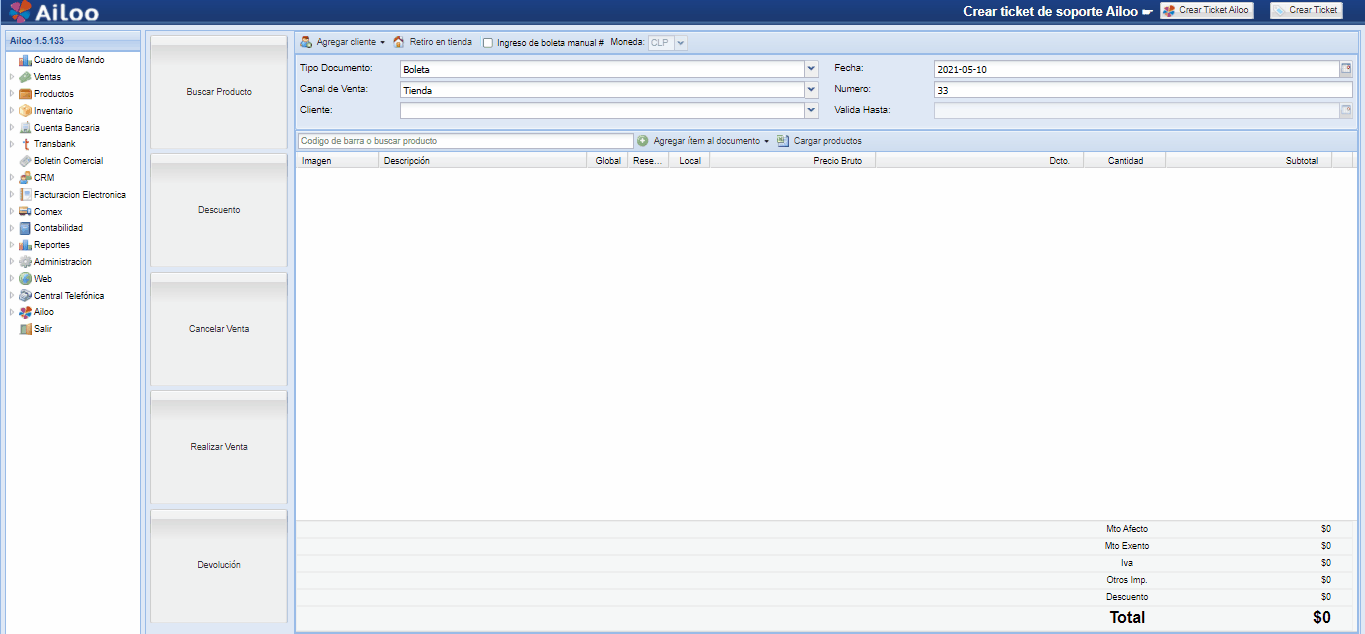Open the Canal de Venta dropdown
Screen dimensions: 1365x634
coord(811,90)
